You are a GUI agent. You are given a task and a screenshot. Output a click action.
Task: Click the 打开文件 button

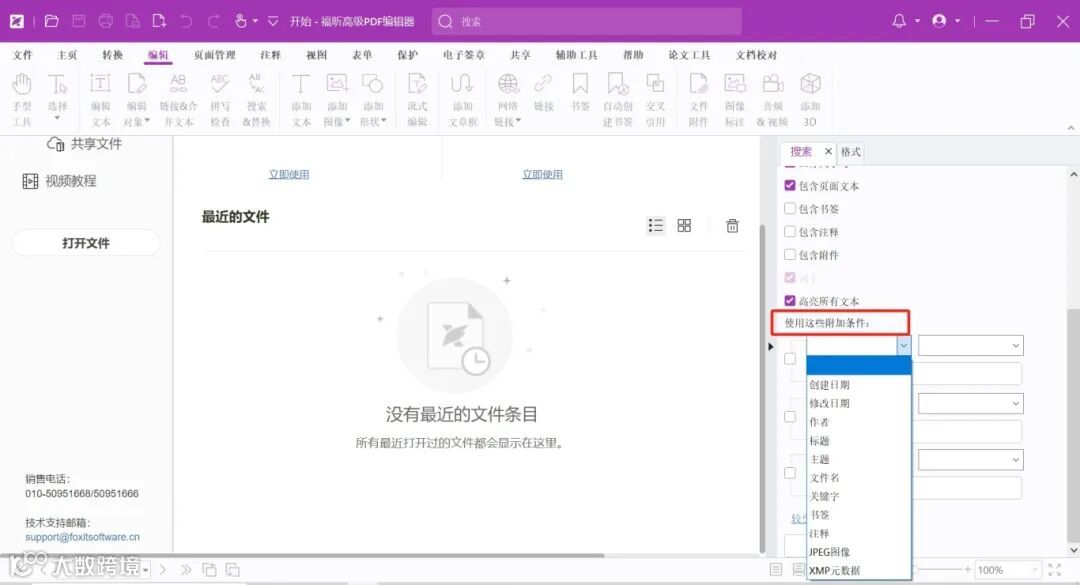[x=86, y=243]
